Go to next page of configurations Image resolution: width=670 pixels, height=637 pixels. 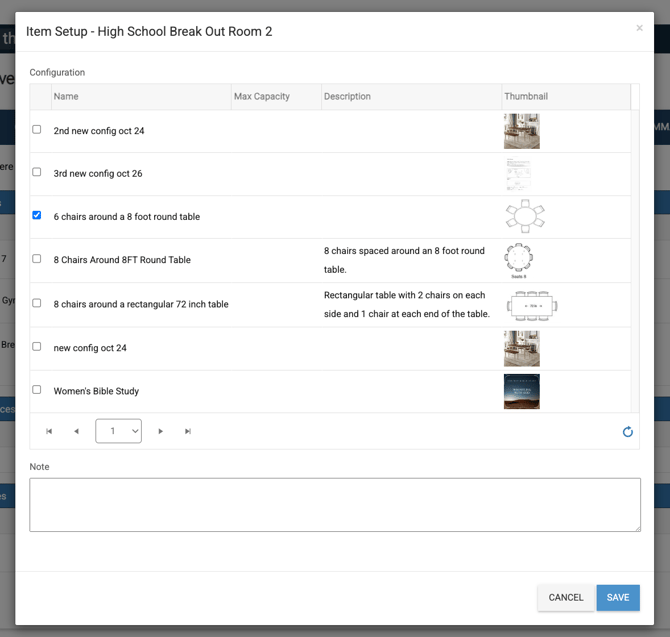[x=161, y=431]
